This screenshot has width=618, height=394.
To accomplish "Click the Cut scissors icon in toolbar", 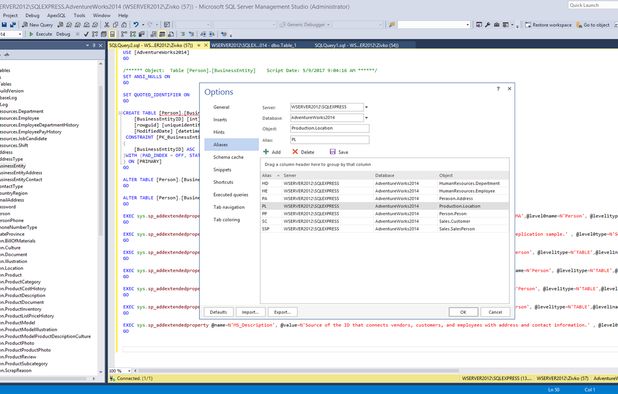I will tap(106, 25).
